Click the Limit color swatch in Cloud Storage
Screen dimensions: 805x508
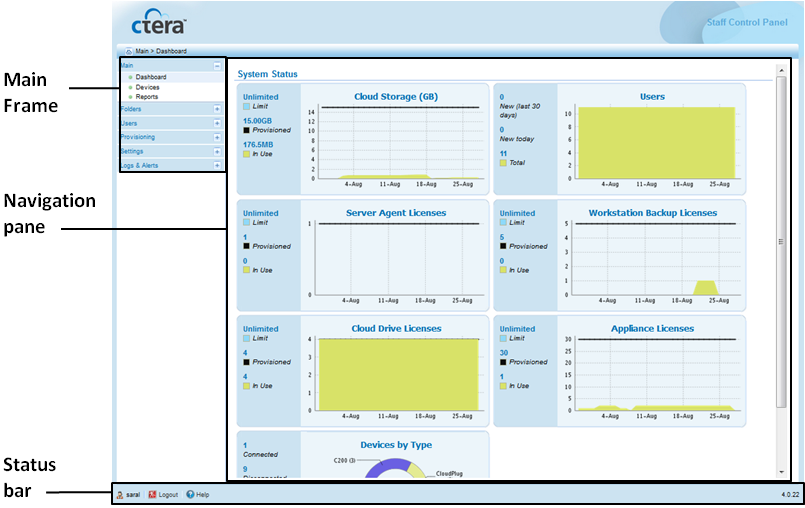click(x=246, y=106)
